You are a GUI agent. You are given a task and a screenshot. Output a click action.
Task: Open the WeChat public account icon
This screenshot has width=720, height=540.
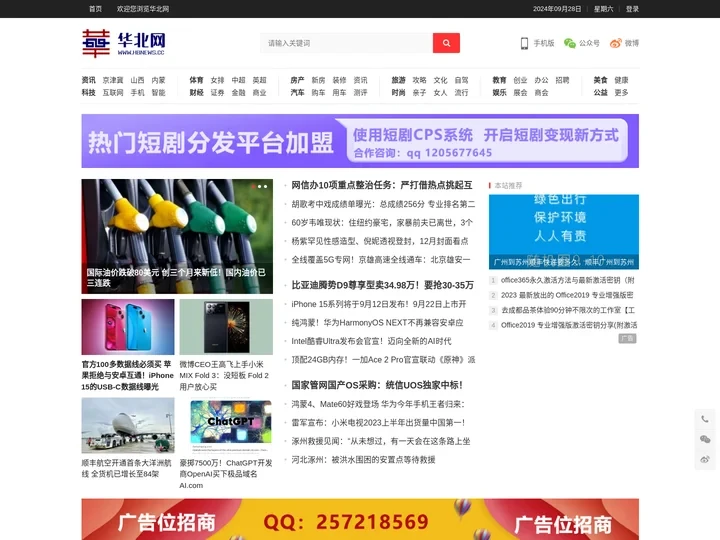pyautogui.click(x=569, y=43)
